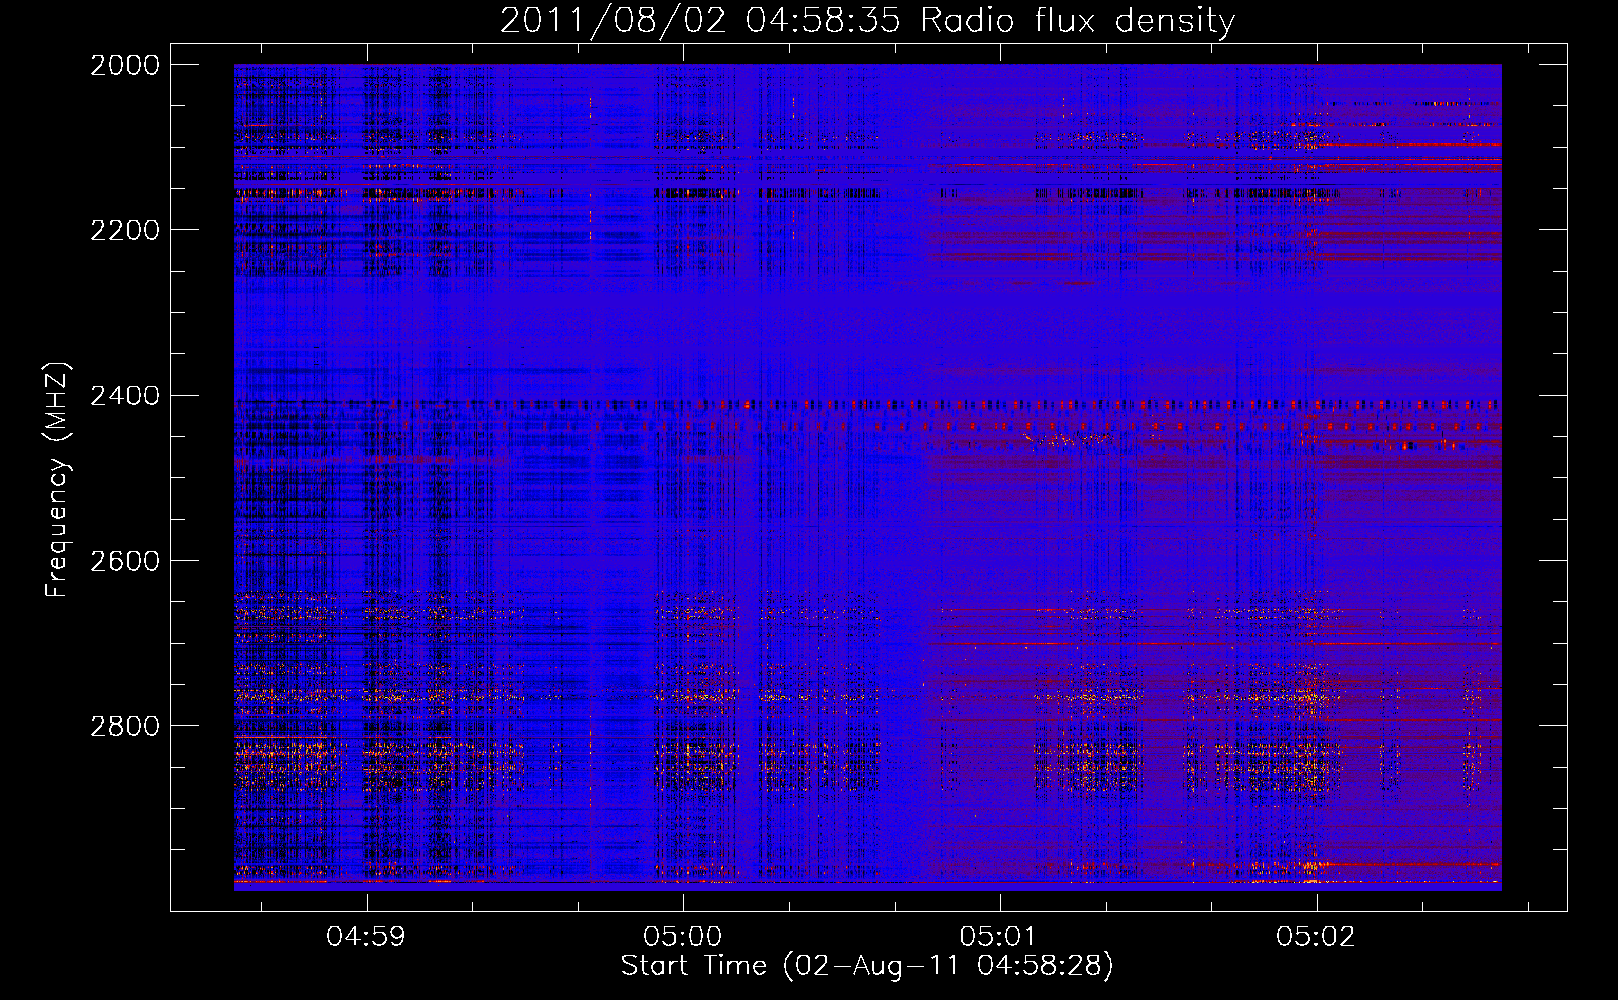
Task: Click the "Frequency (MHZ)" y-axis label
Action: pos(58,480)
